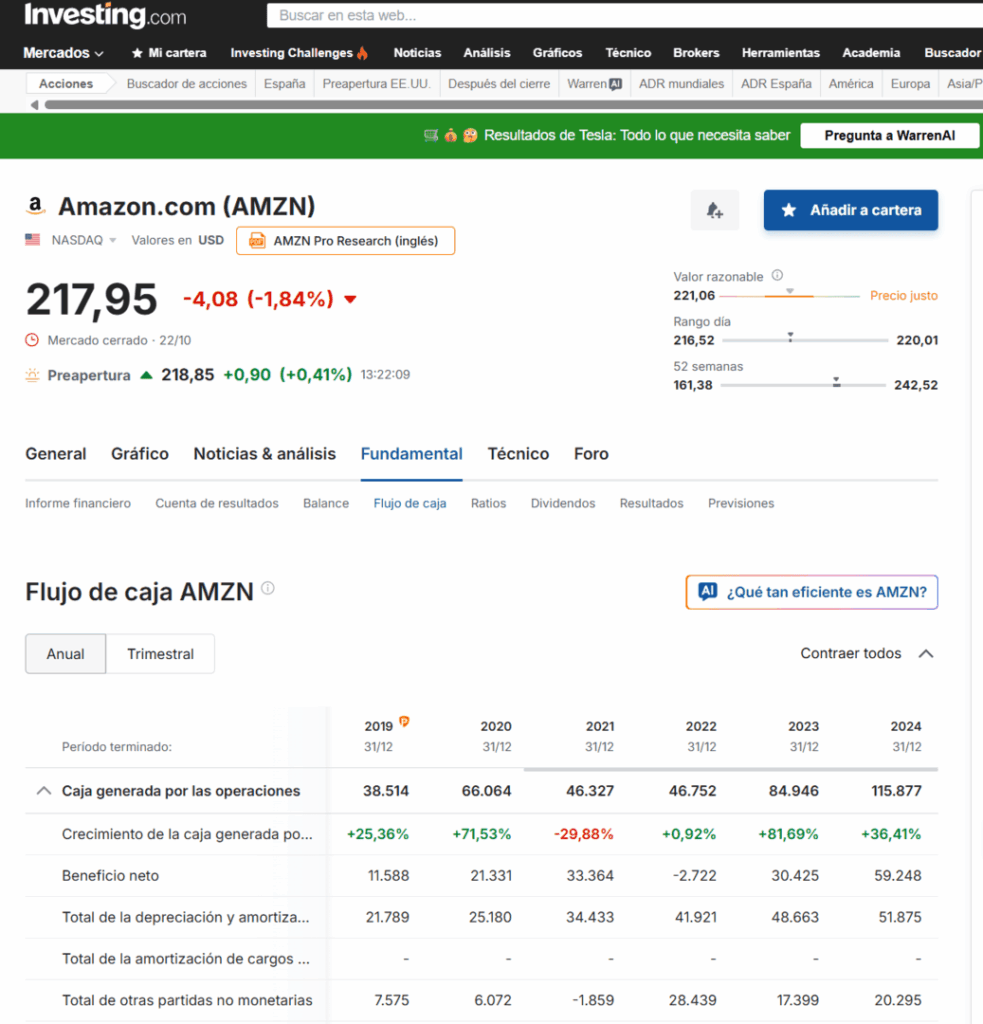Click the bell-plus alert icon
Viewport: 983px width, 1024px height.
coord(714,210)
